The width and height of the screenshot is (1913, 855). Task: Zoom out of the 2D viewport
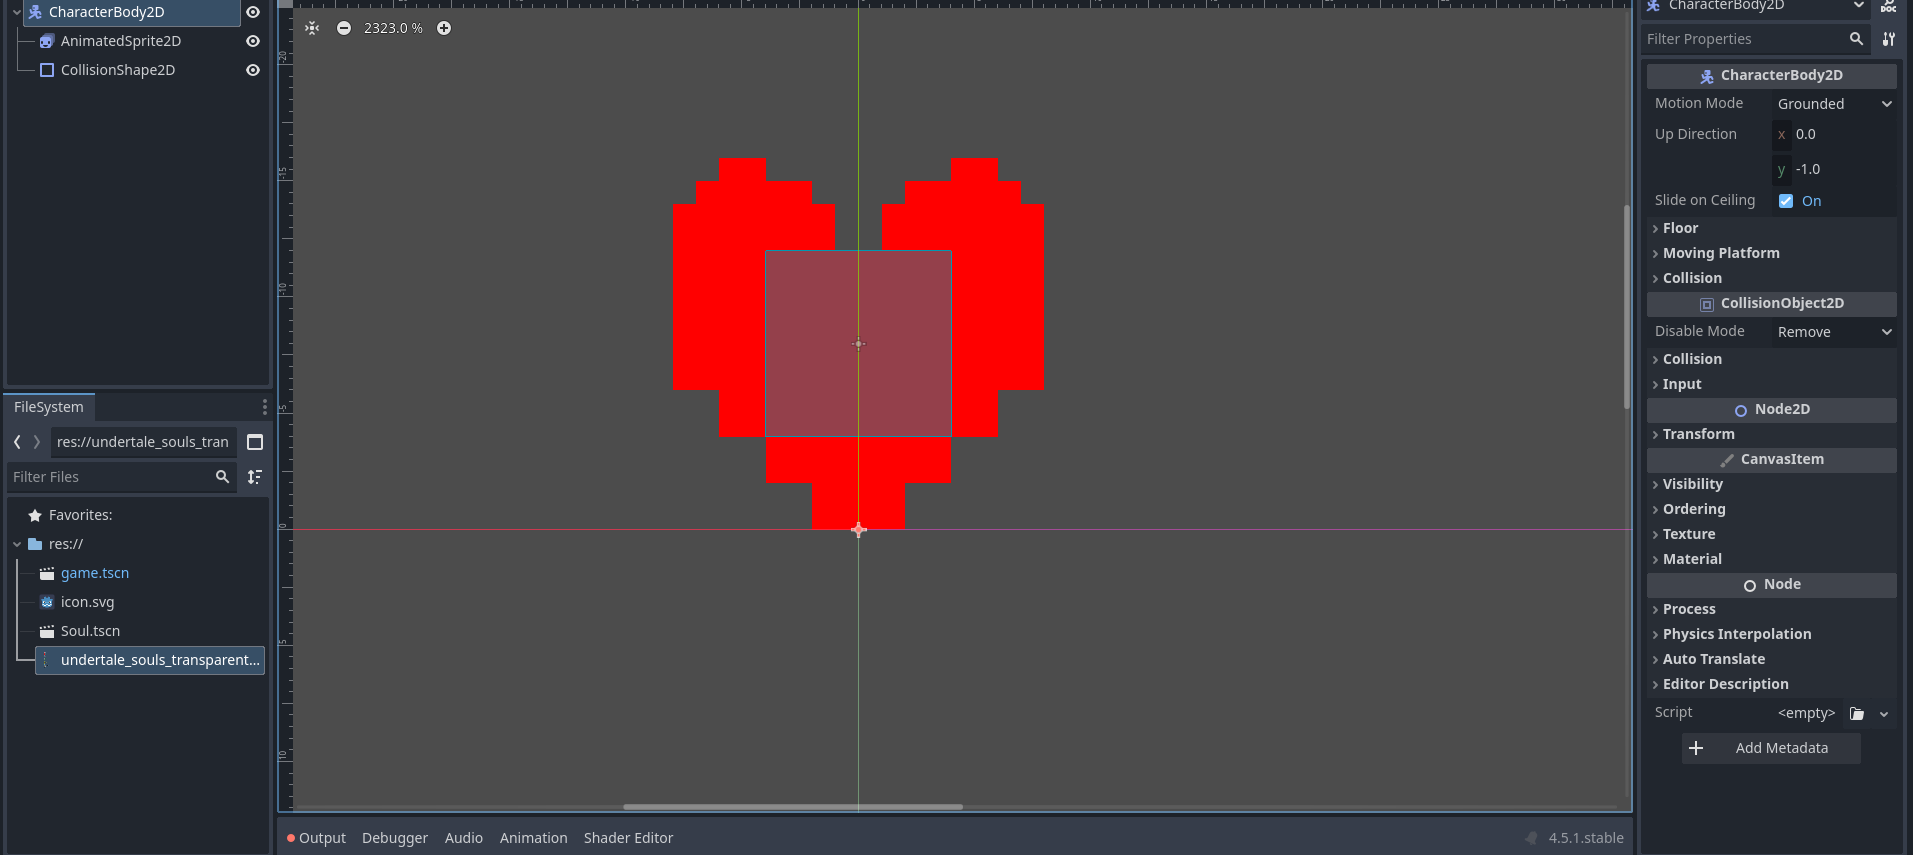[x=344, y=28]
